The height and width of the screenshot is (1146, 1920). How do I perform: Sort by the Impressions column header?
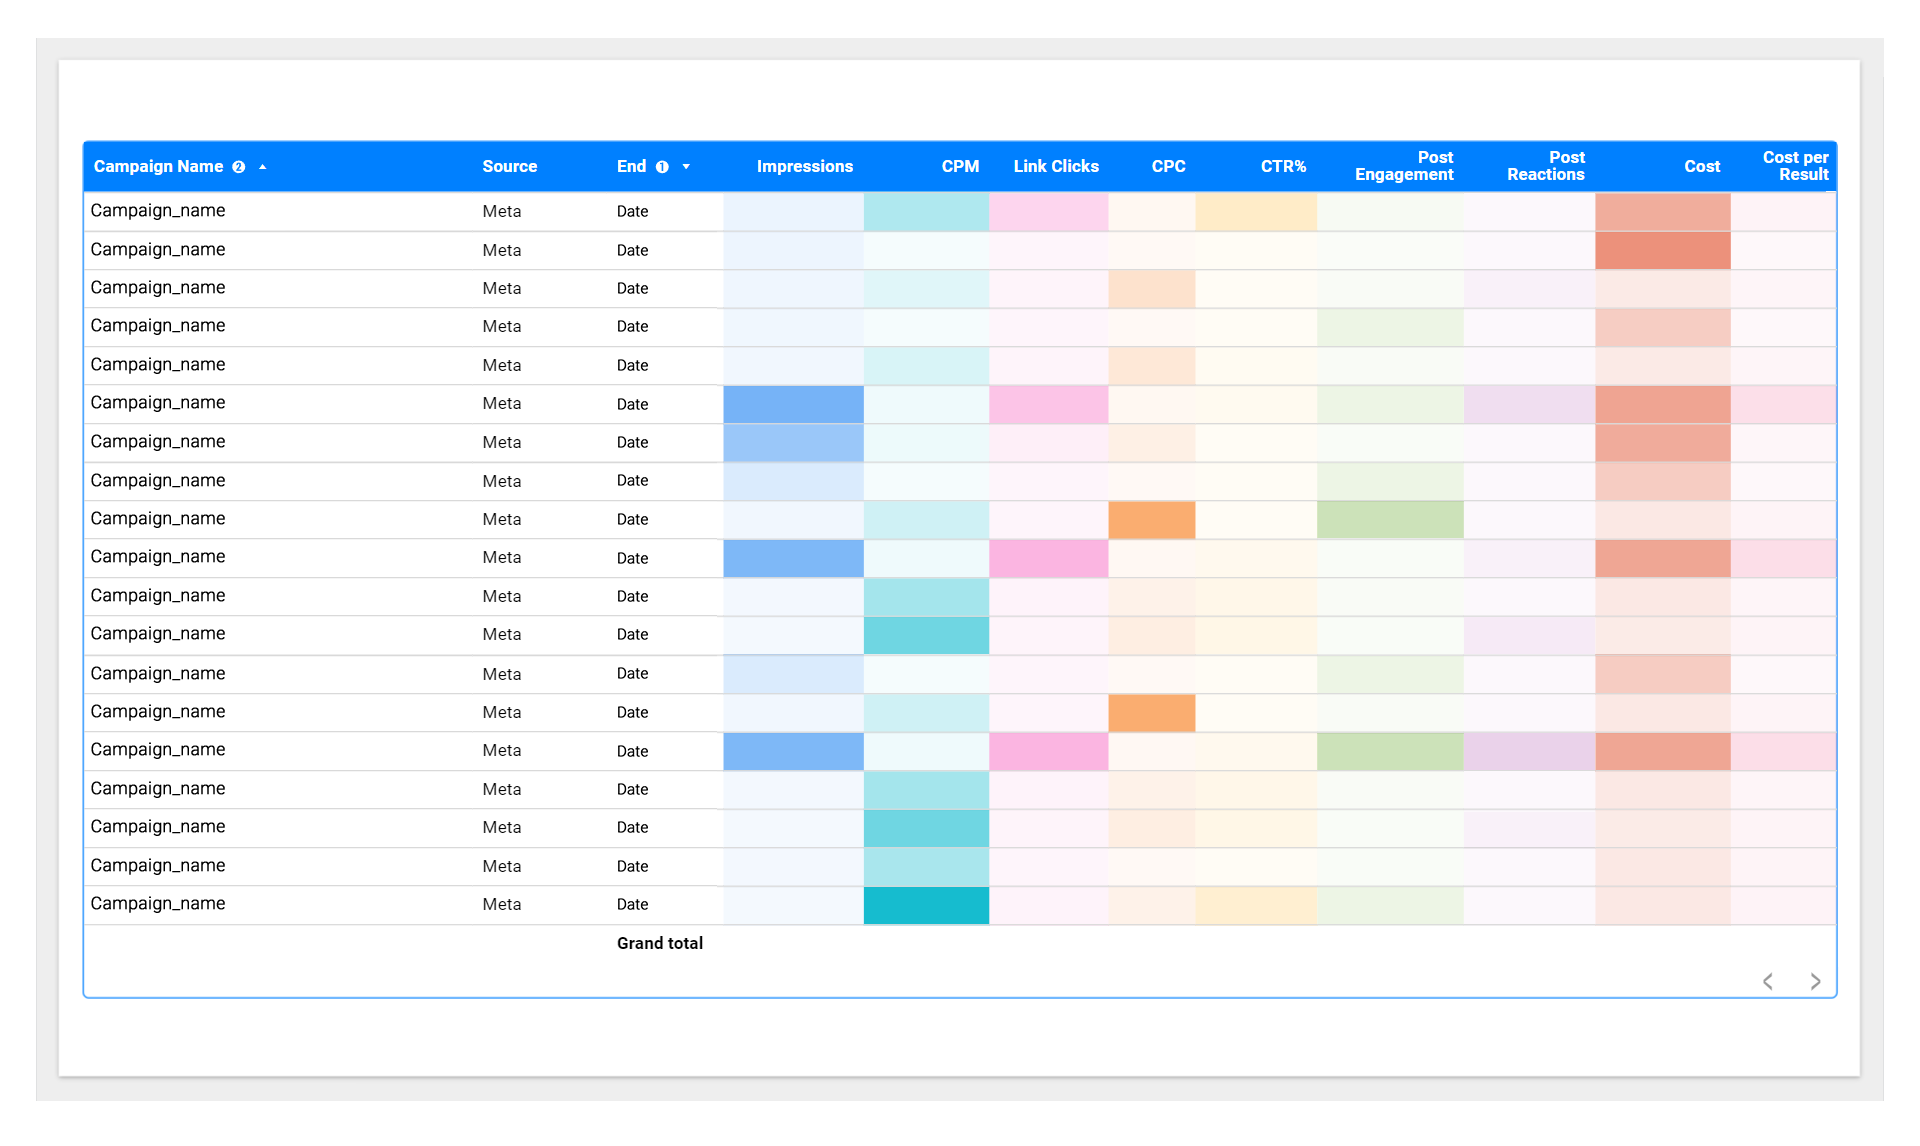tap(805, 167)
